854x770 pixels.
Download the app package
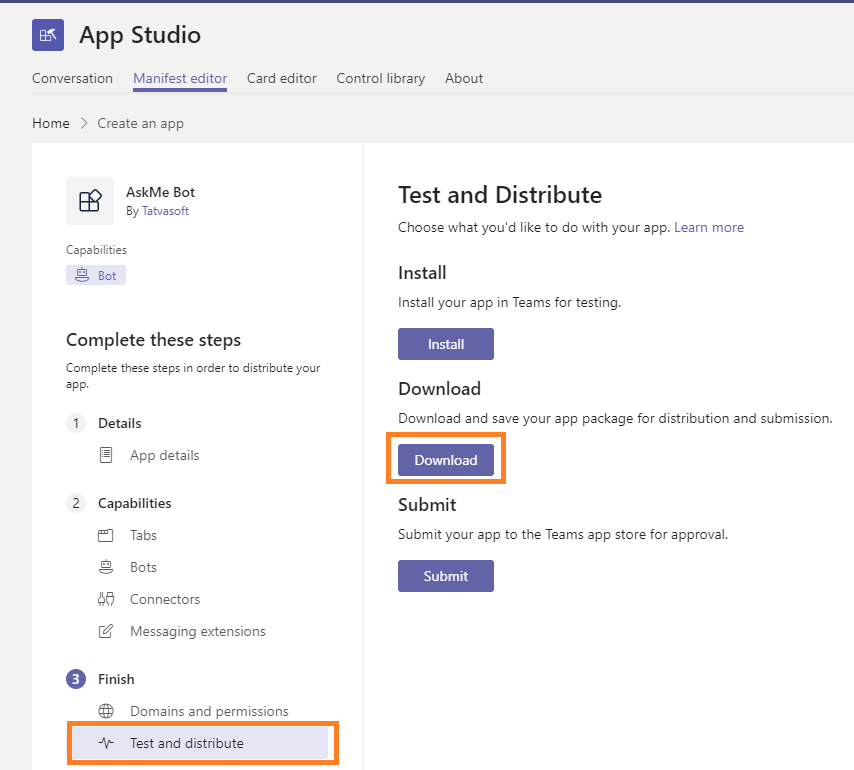point(446,460)
